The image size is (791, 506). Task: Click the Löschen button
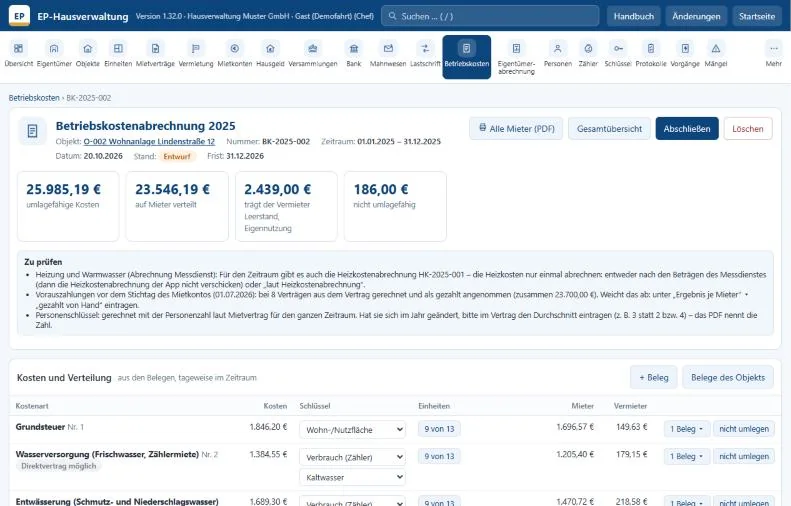point(748,129)
